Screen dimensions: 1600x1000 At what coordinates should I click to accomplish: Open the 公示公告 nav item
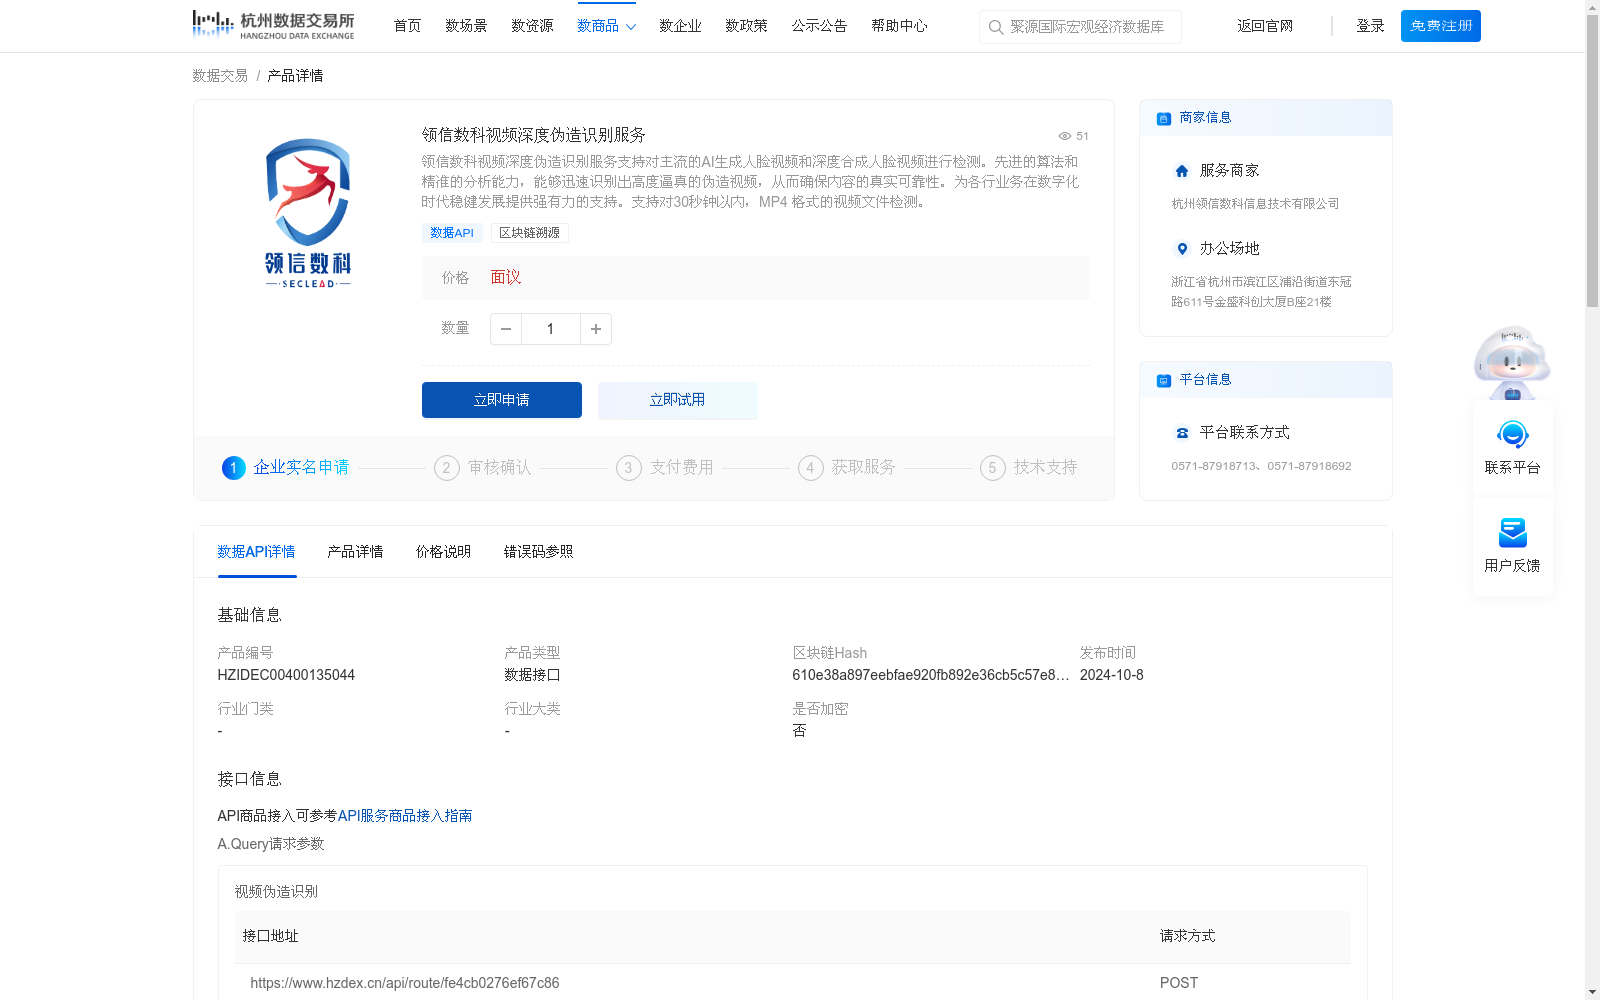coord(819,26)
